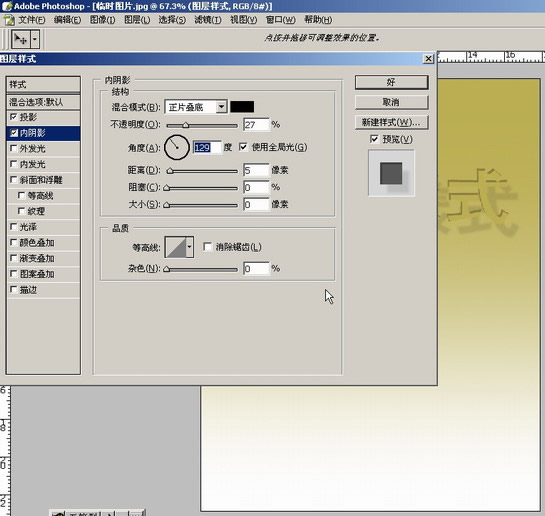Screen dimensions: 545x516
Task: Click the 杂色 slider handle
Action: [x=167, y=269]
